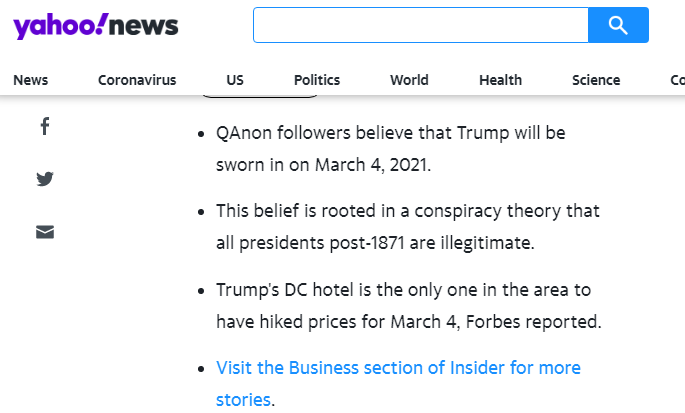Focus the search input field
Image resolution: width=685 pixels, height=413 pixels.
pyautogui.click(x=420, y=25)
